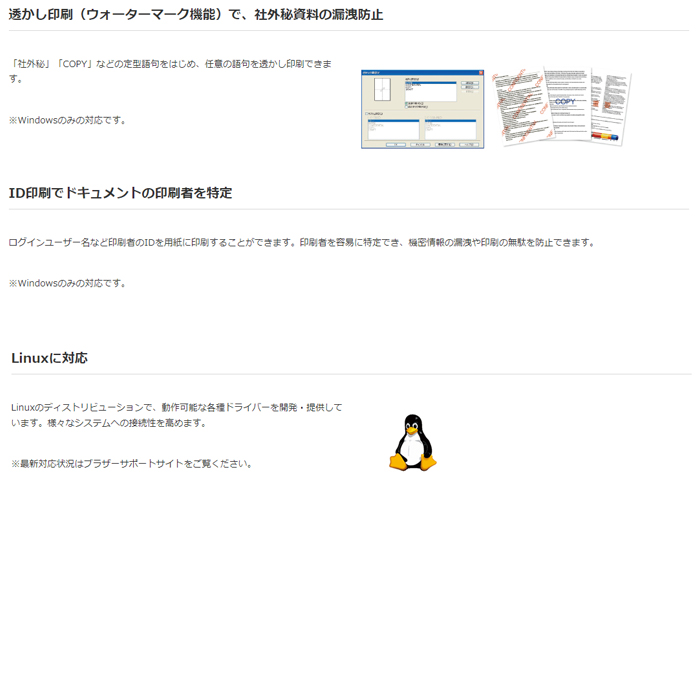Click the 透かし印刷 watermark heading
This screenshot has height=700, width=700.
(x=196, y=15)
